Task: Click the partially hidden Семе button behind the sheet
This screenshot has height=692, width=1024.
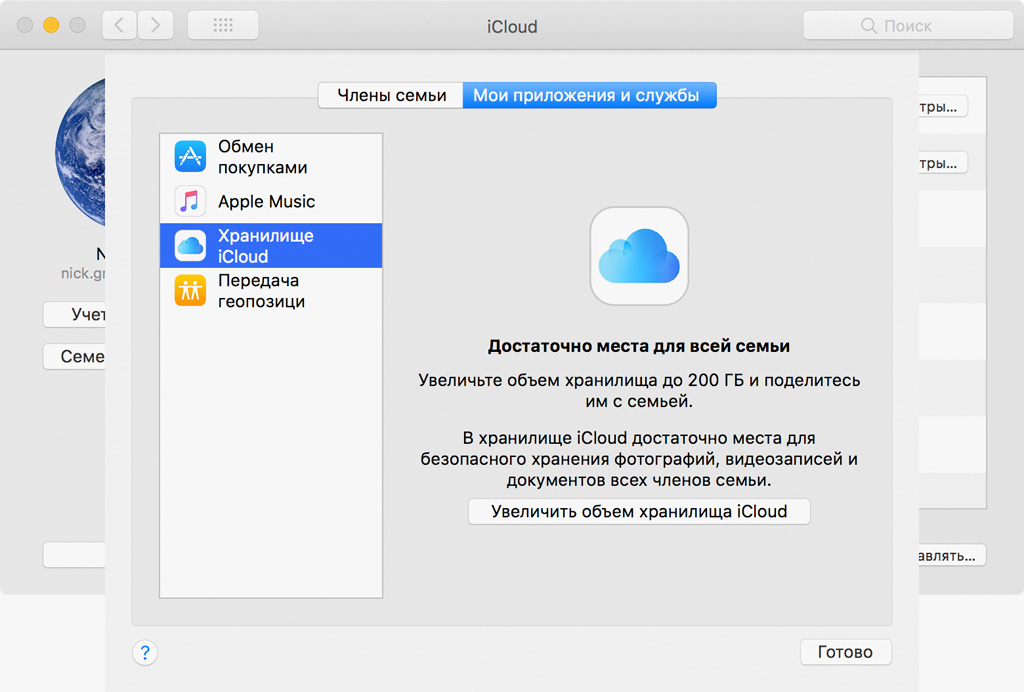Action: tap(74, 356)
